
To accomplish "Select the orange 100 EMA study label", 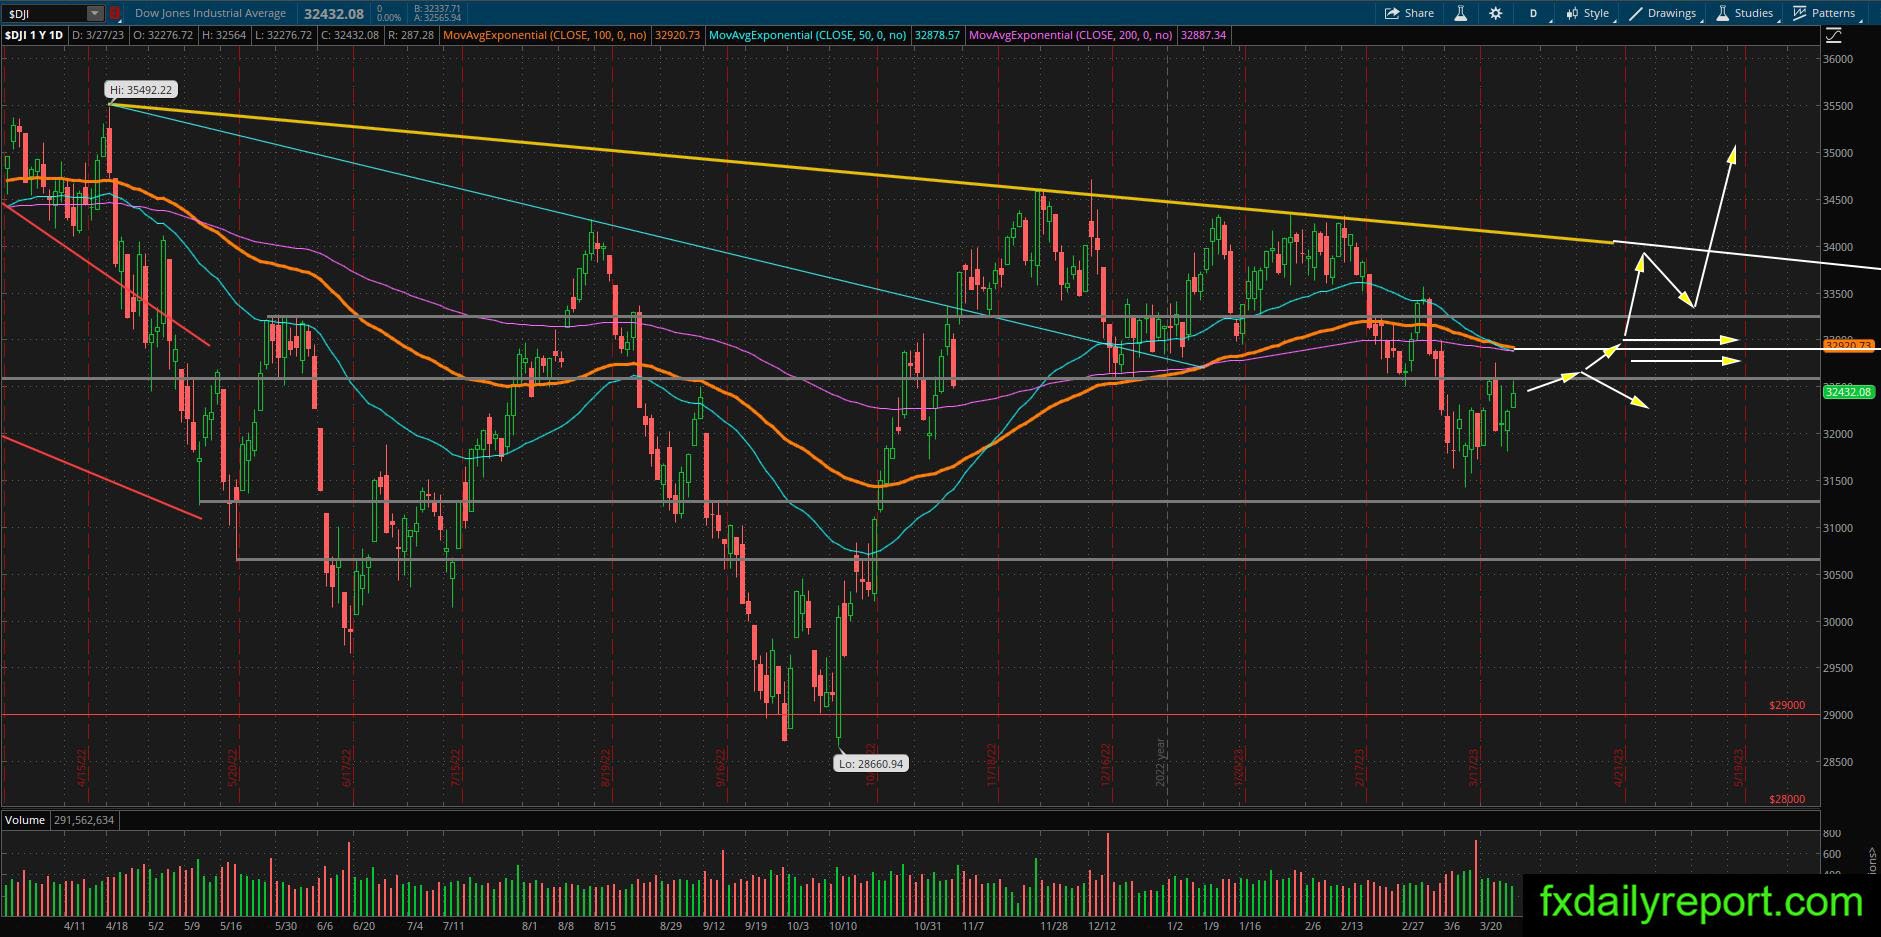I will [546, 35].
